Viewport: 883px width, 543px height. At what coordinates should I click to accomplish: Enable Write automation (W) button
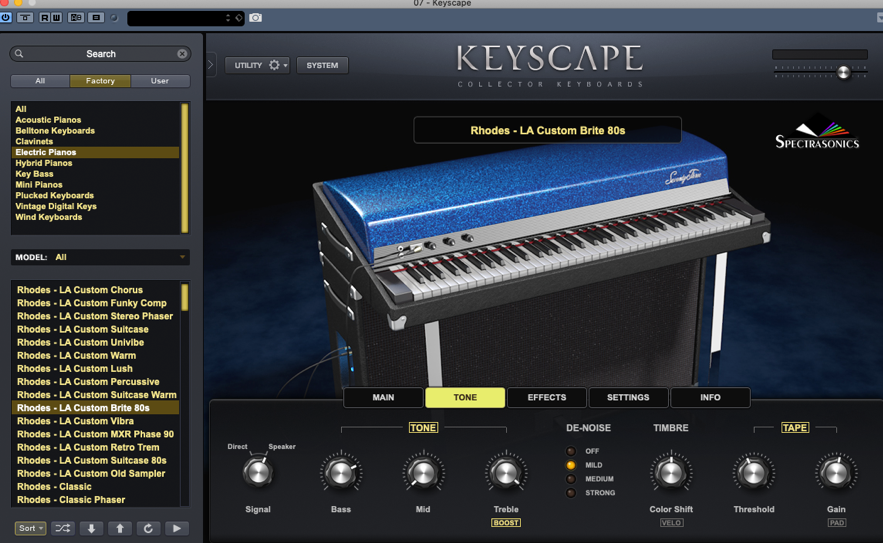pos(56,17)
